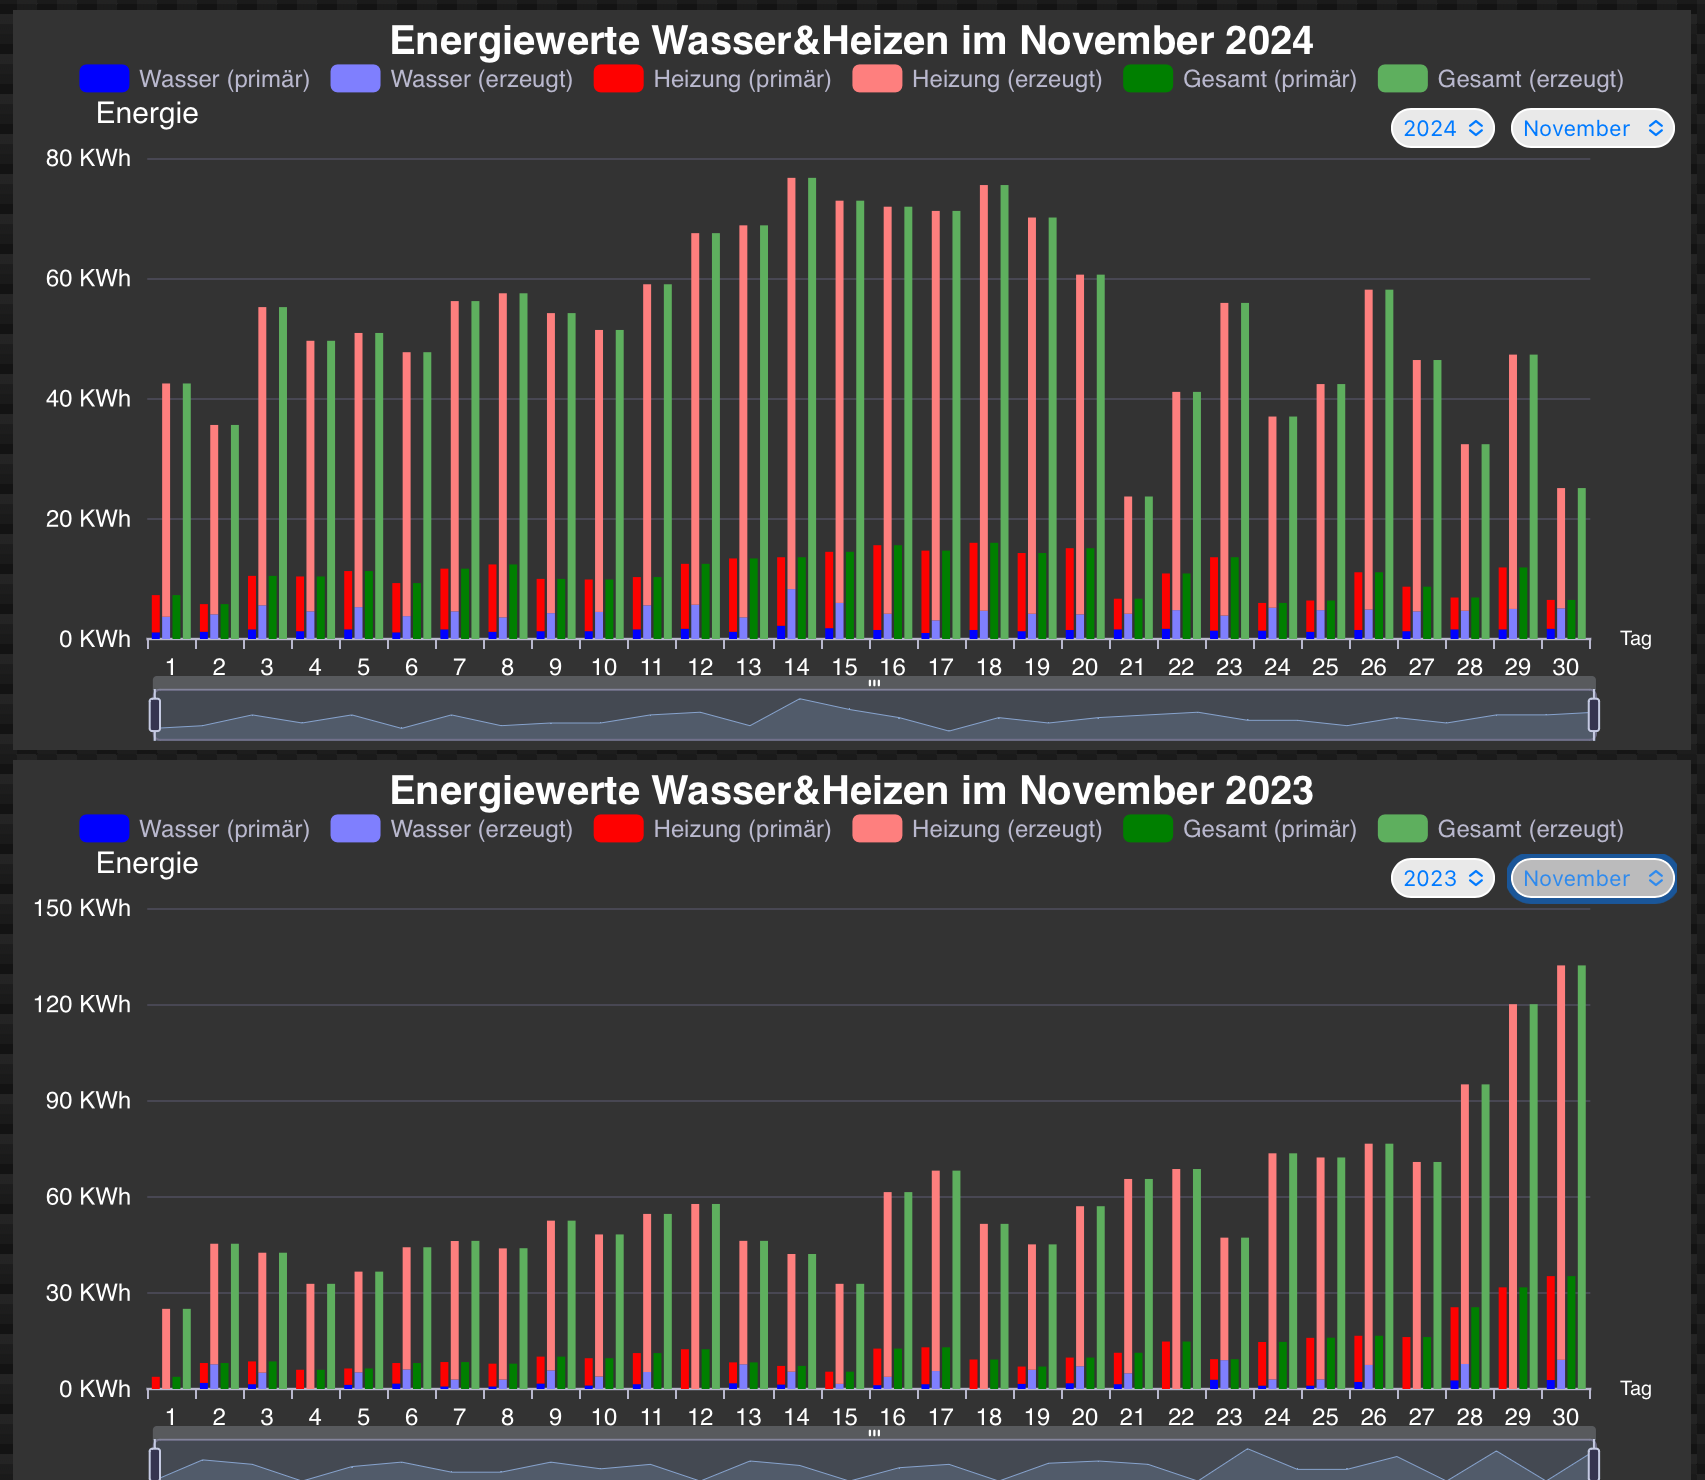The height and width of the screenshot is (1480, 1705).
Task: Toggle Gesamt (primär) series in 2024 legend
Action: click(x=1241, y=79)
